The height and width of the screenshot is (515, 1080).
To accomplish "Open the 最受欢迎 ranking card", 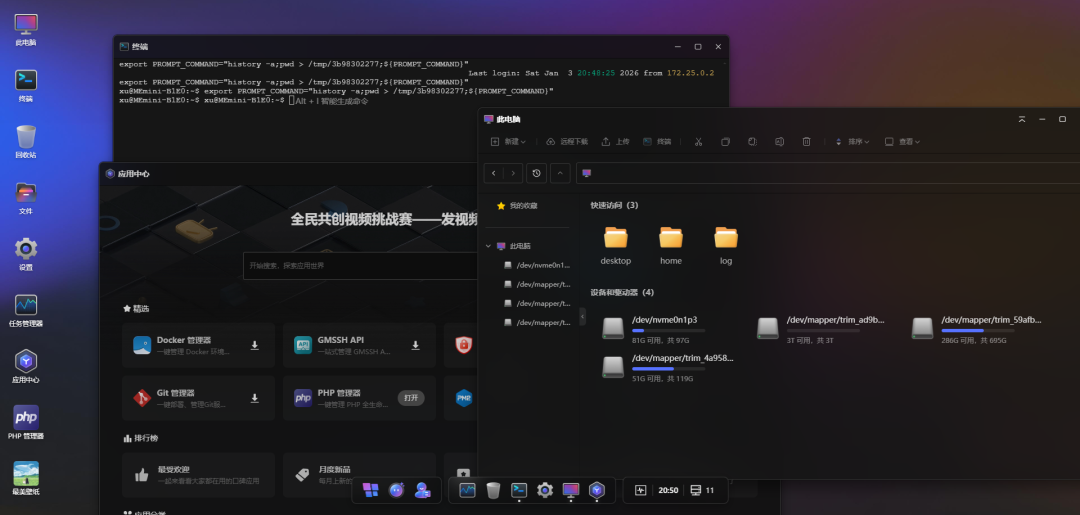I will (198, 475).
